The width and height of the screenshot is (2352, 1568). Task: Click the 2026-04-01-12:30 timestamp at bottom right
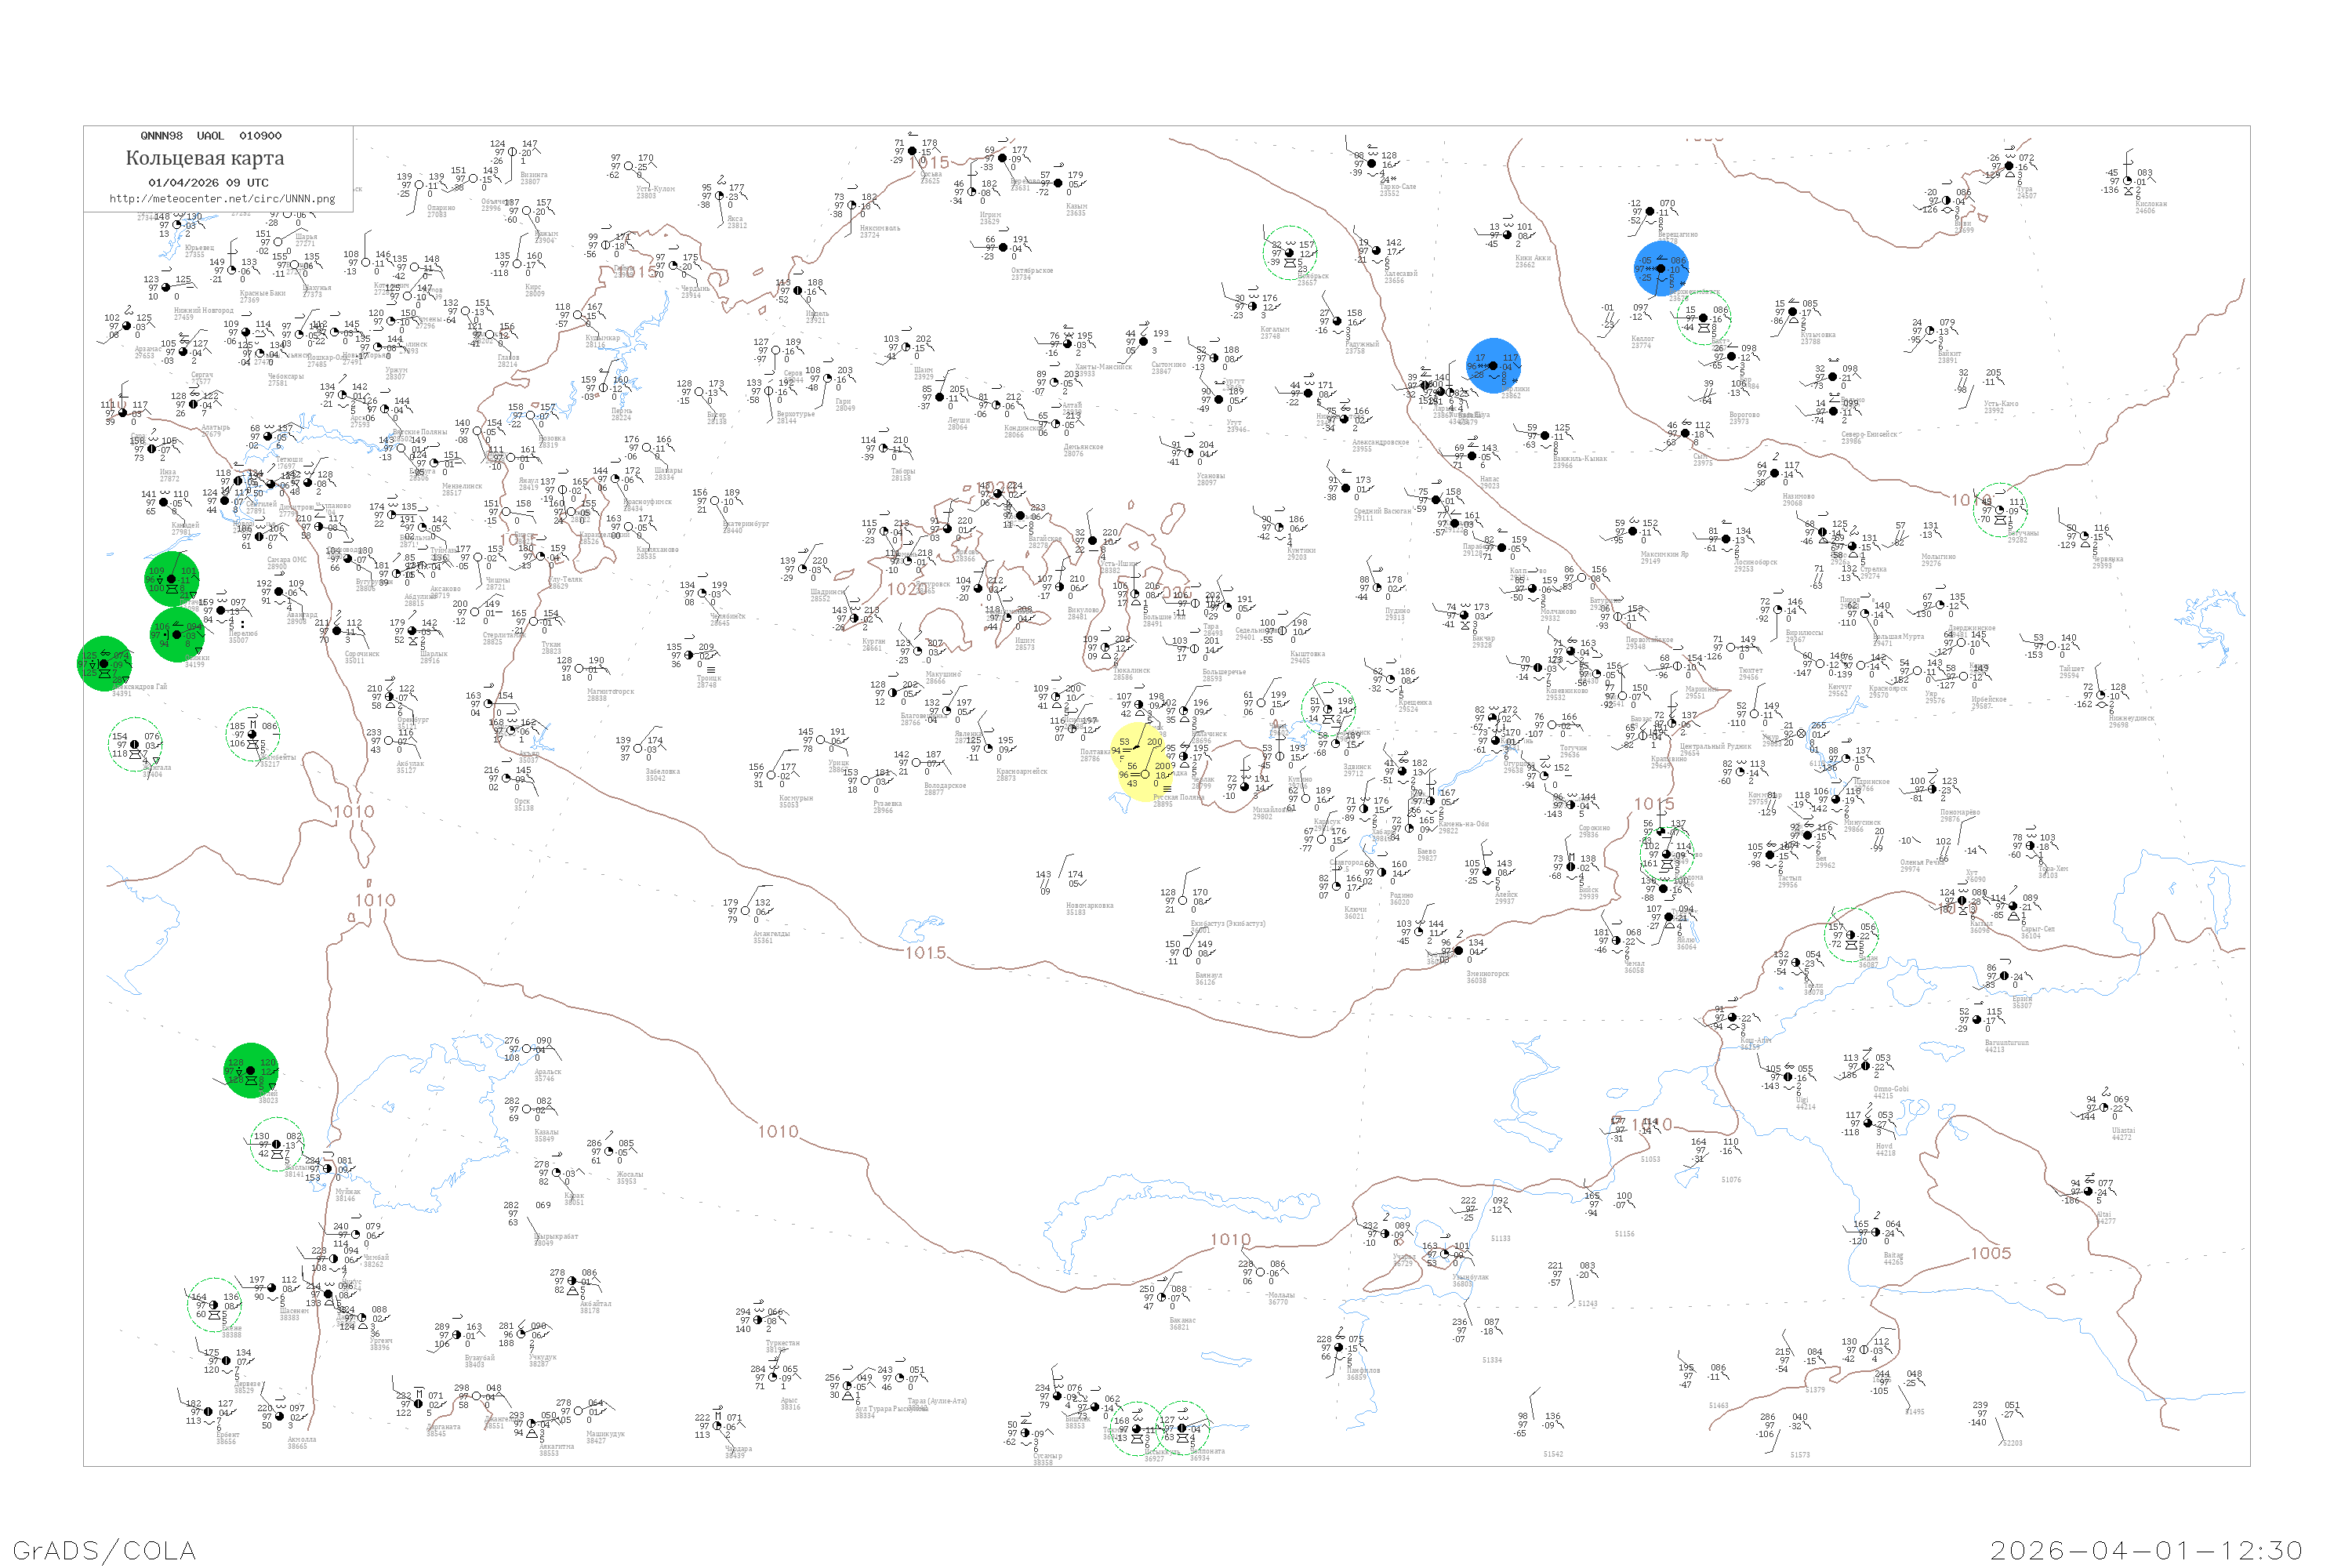(2146, 1550)
